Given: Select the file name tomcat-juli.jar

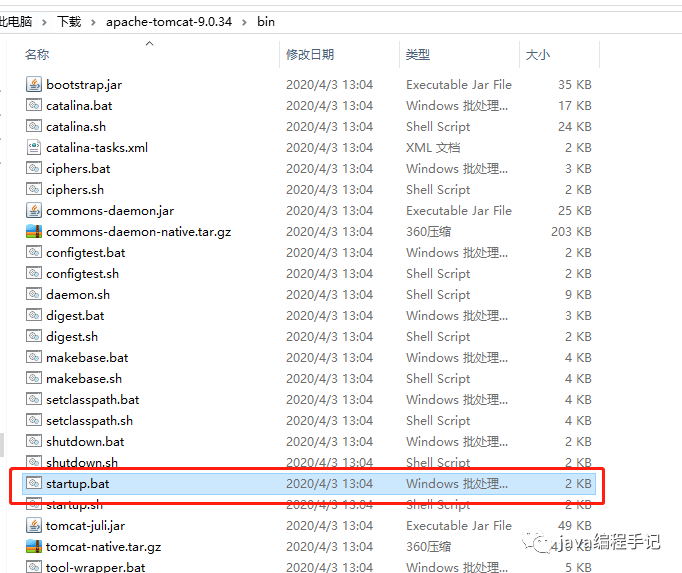Looking at the screenshot, I should tap(86, 526).
